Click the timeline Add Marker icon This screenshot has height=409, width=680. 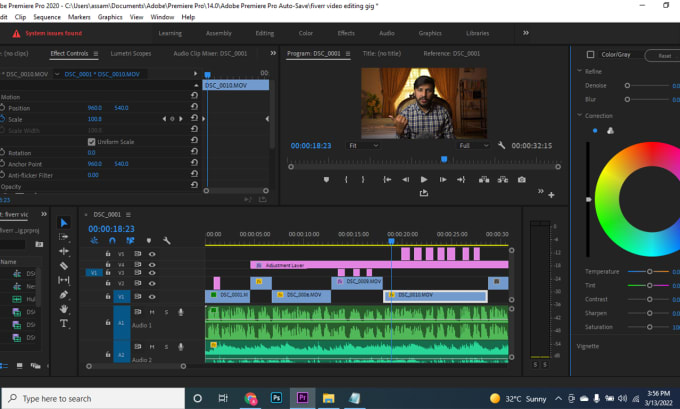[x=149, y=241]
